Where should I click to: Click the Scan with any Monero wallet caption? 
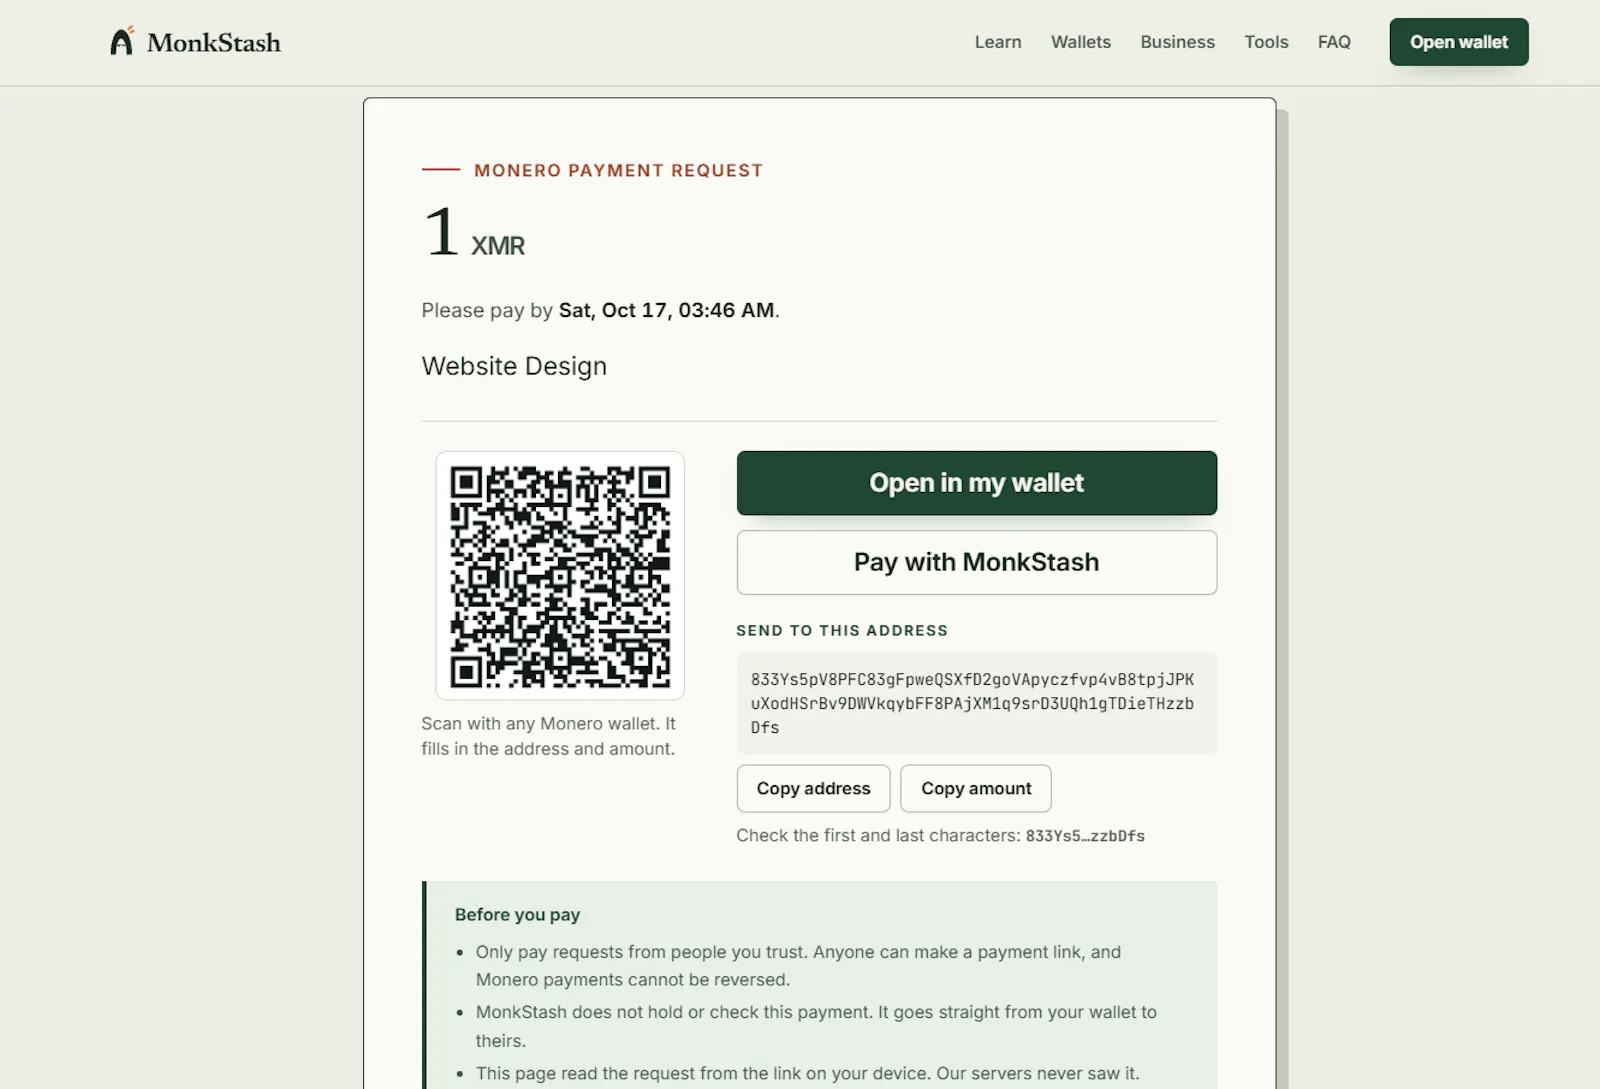click(x=548, y=736)
